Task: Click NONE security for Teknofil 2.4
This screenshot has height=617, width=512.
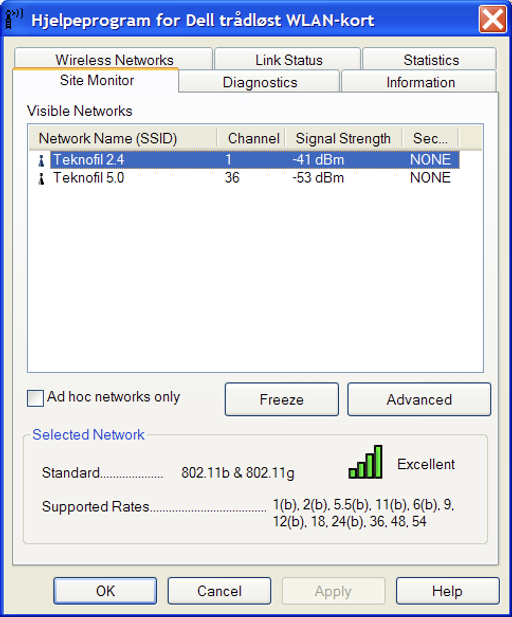Action: click(430, 160)
